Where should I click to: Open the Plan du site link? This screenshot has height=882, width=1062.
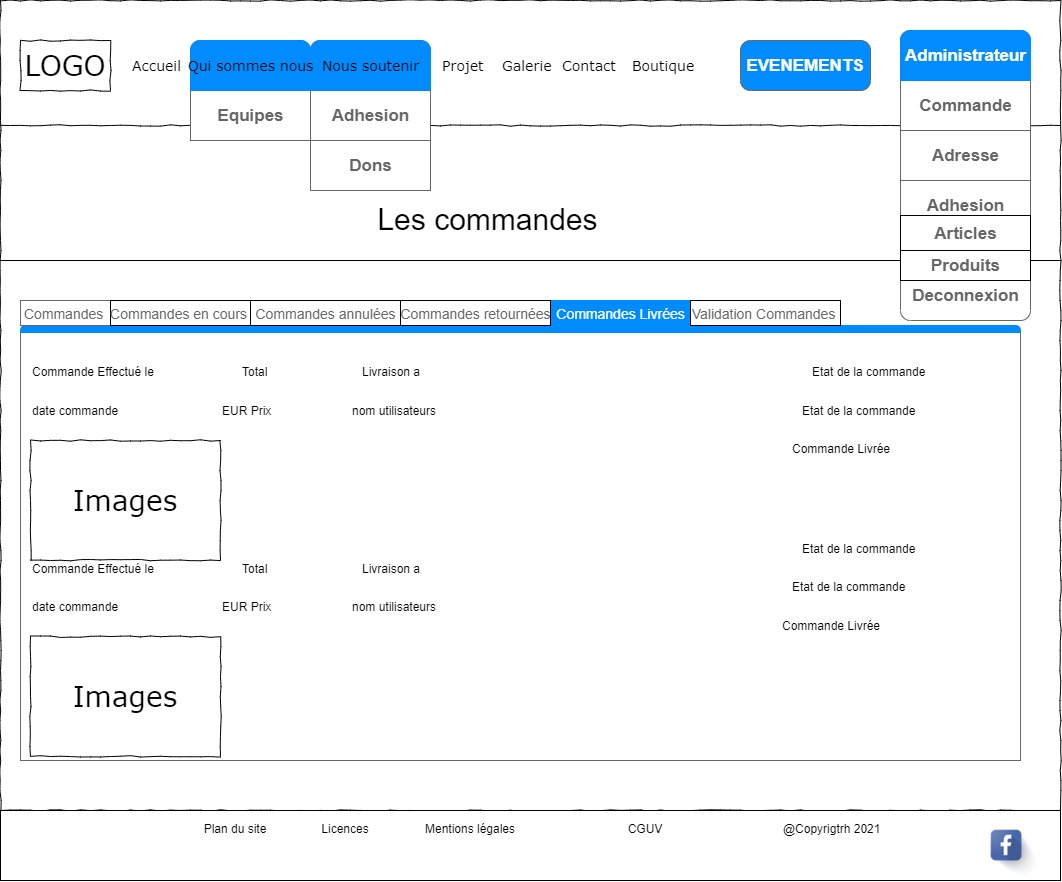(235, 829)
